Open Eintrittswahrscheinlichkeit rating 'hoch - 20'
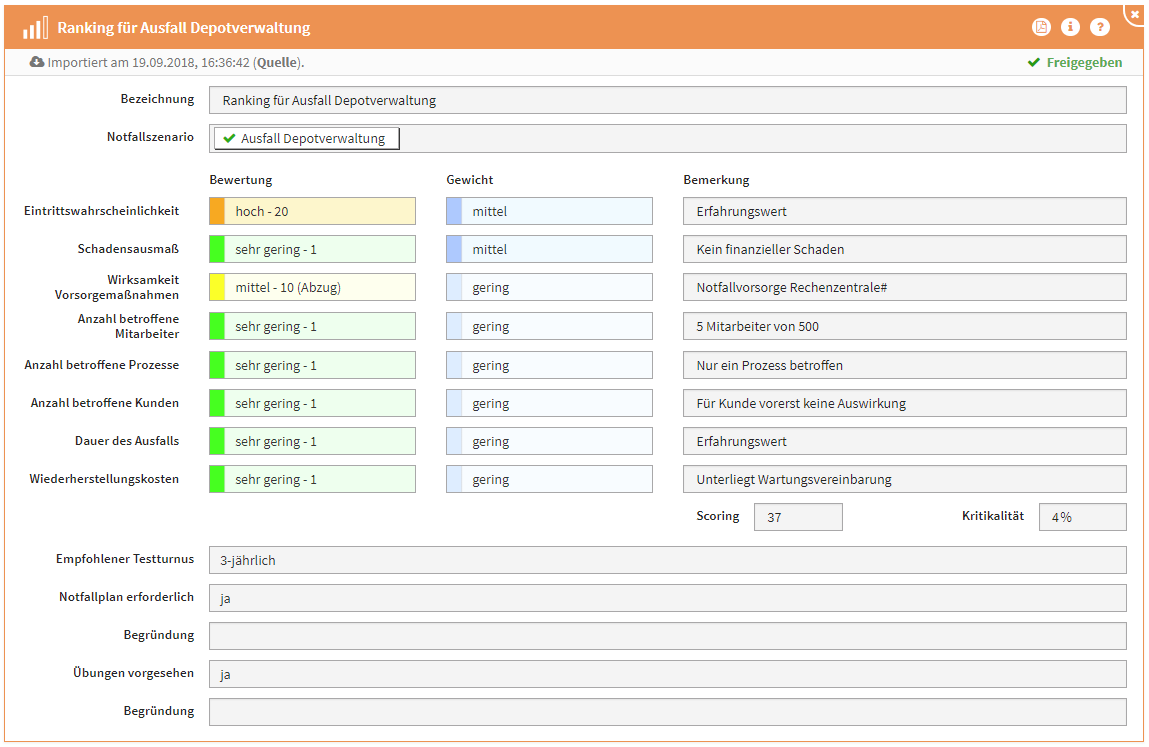This screenshot has width=1149, height=747. pos(318,211)
